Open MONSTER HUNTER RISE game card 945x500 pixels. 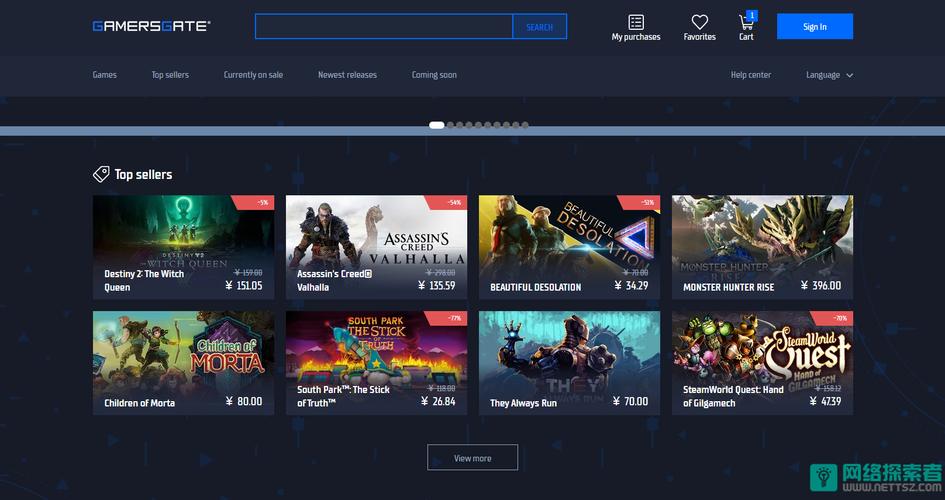[x=762, y=247]
